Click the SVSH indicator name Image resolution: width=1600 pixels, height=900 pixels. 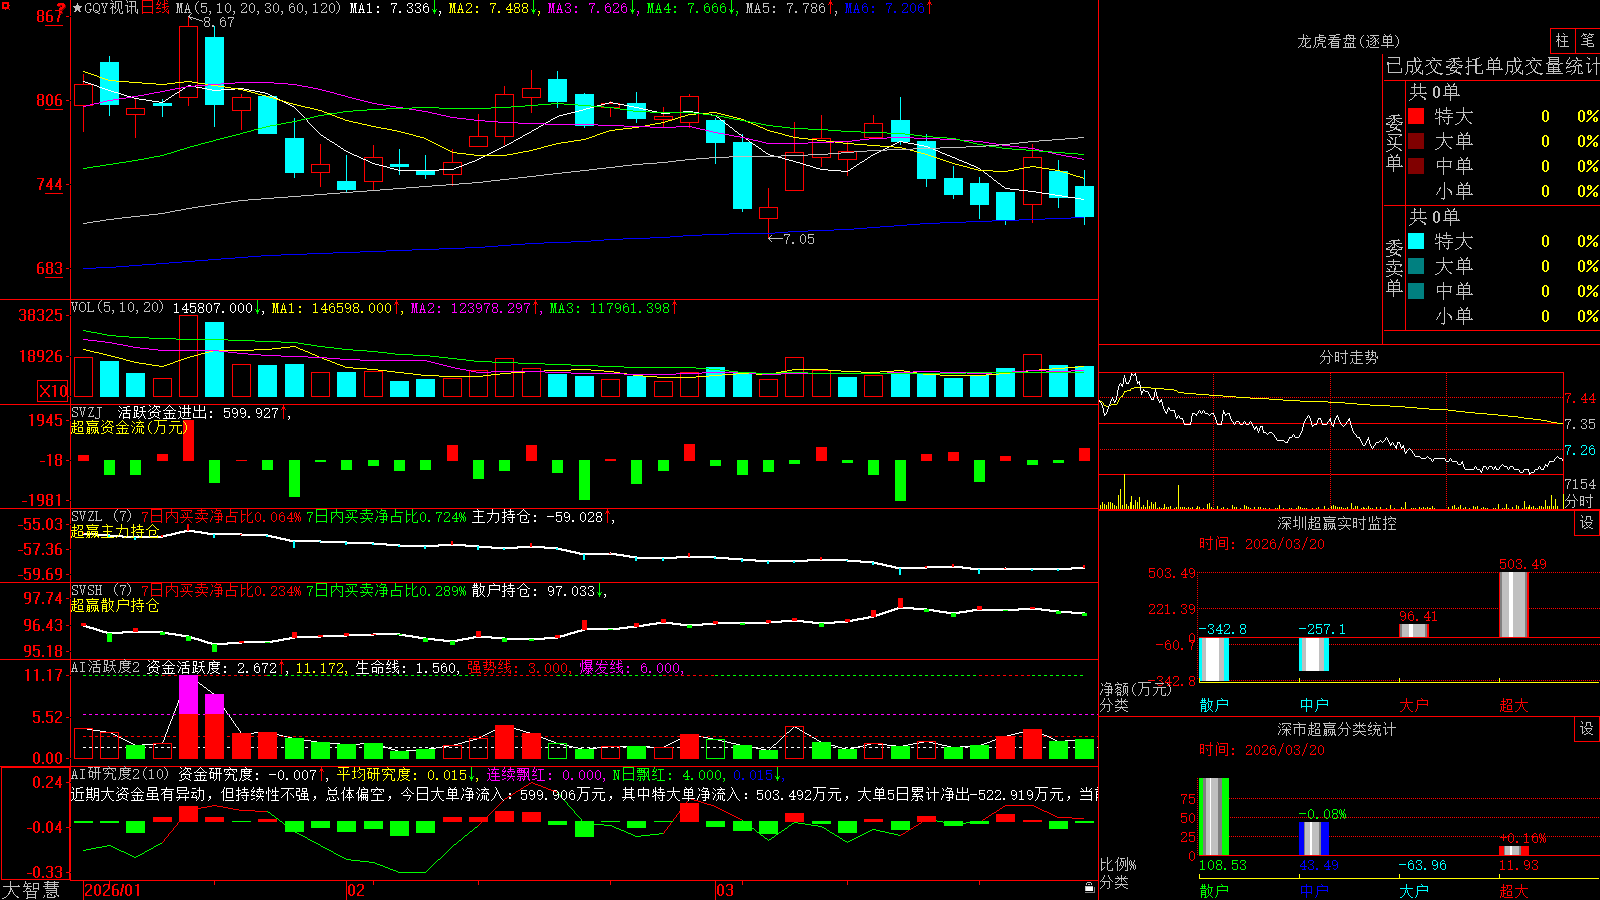click(87, 590)
